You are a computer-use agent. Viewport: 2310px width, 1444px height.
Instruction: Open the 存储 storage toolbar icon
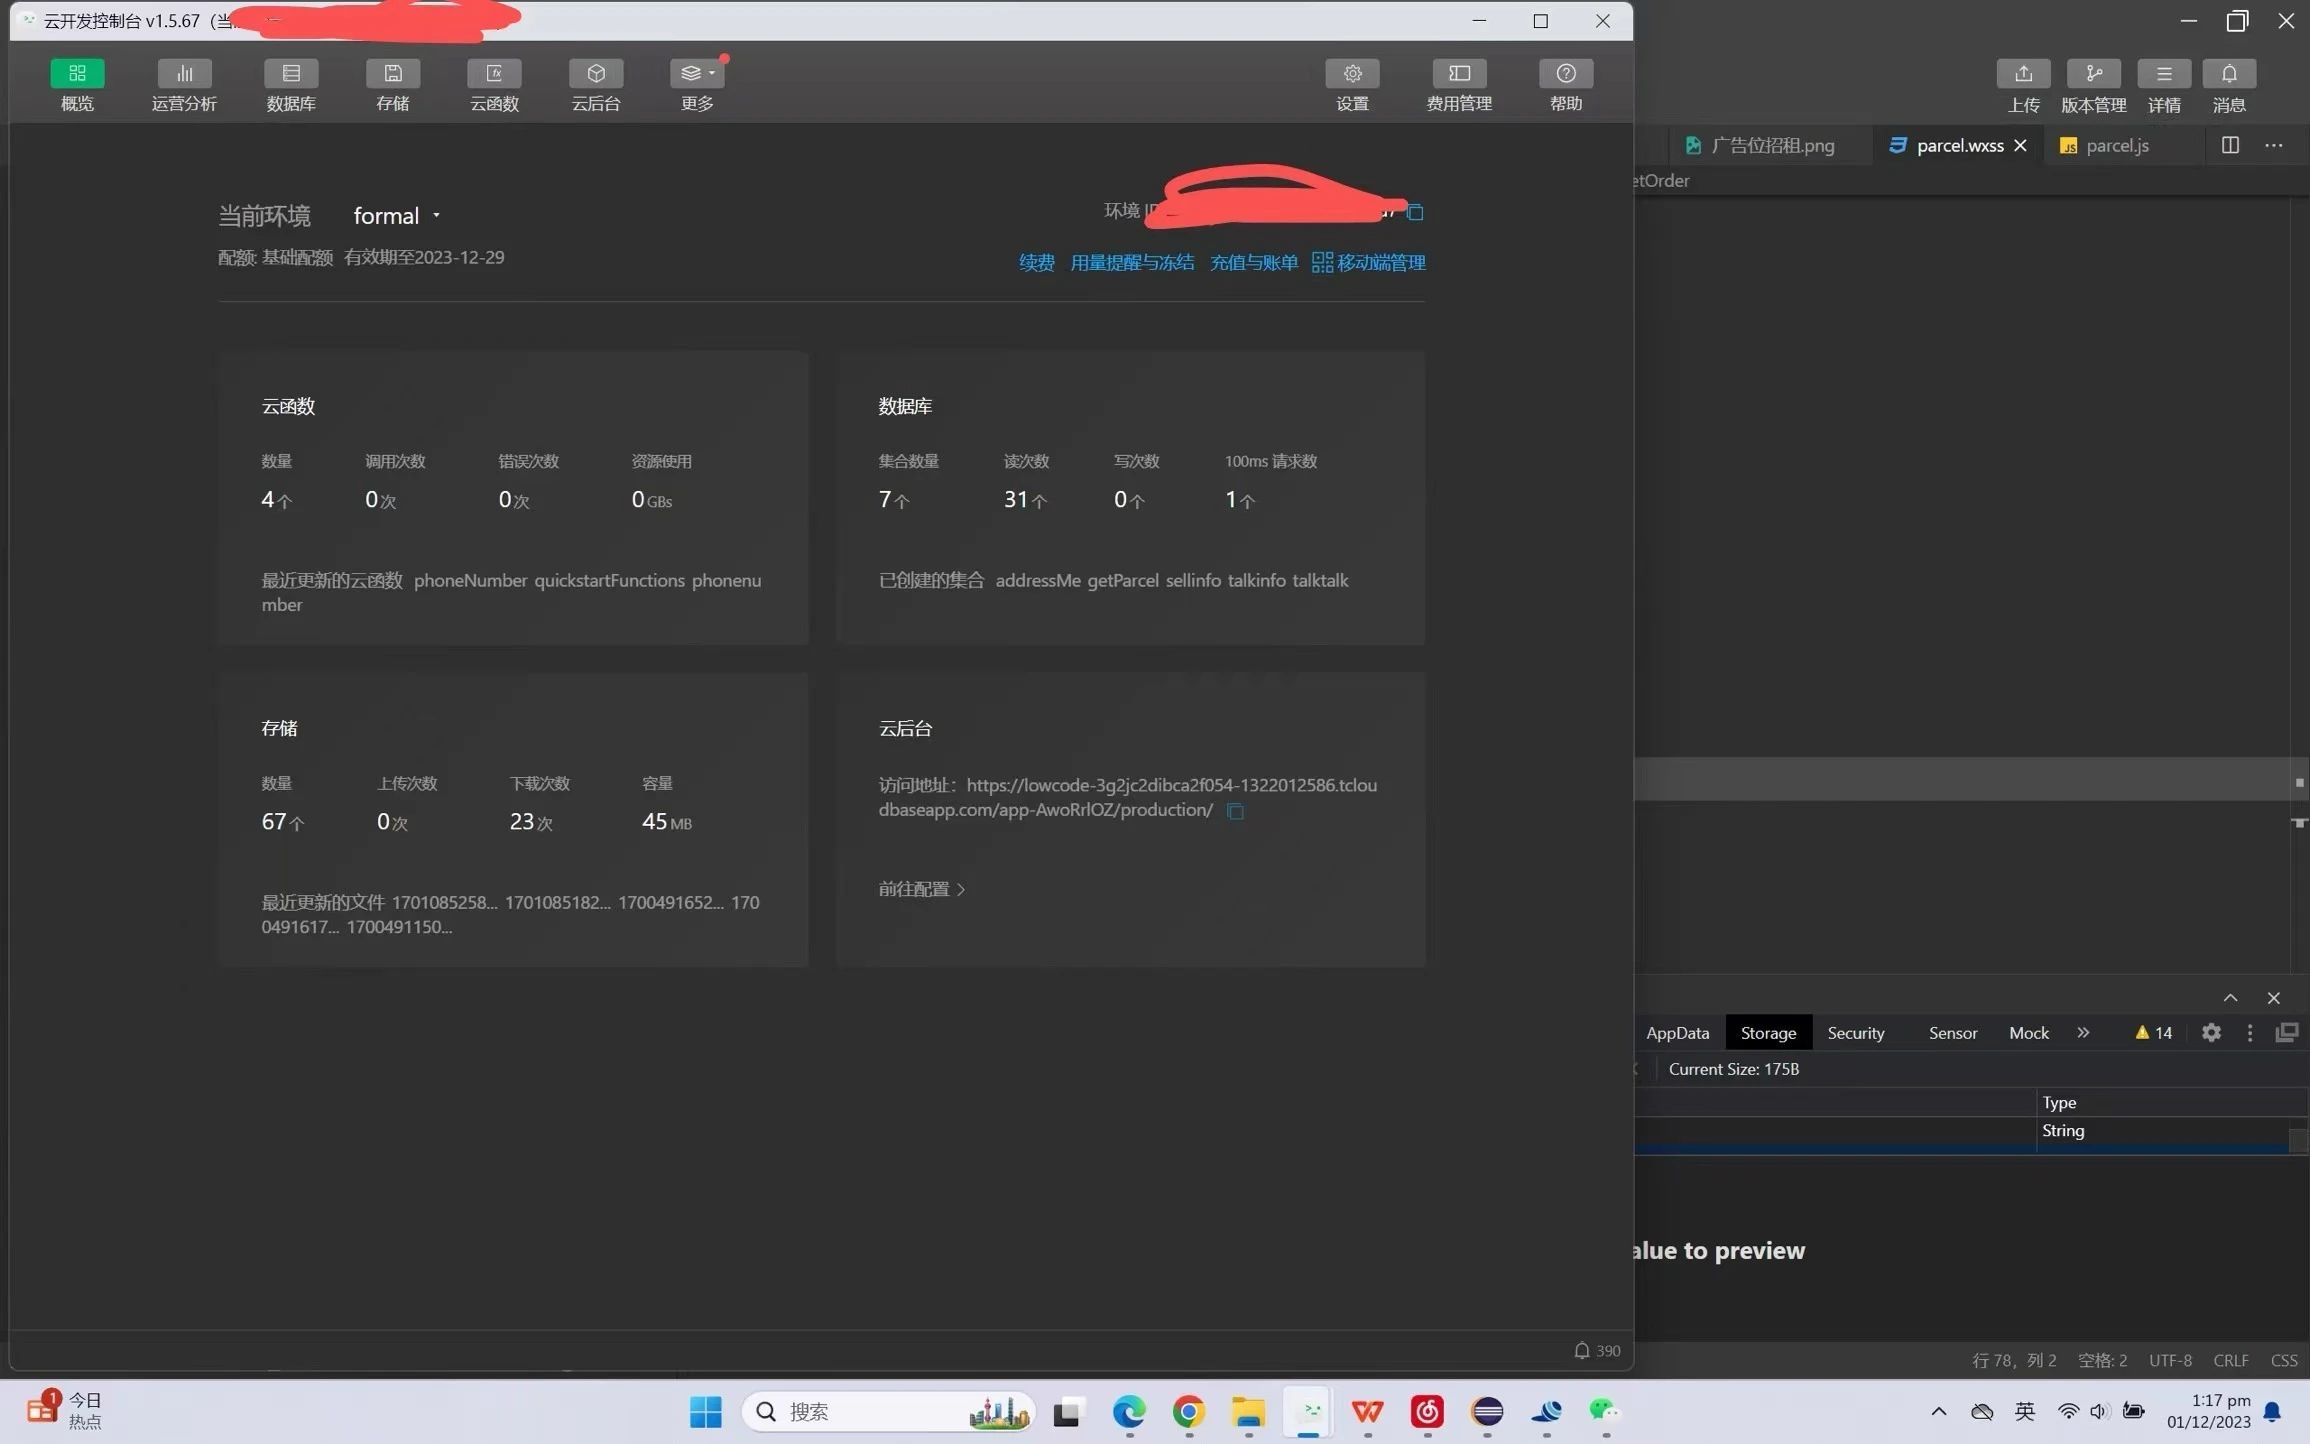pyautogui.click(x=393, y=75)
